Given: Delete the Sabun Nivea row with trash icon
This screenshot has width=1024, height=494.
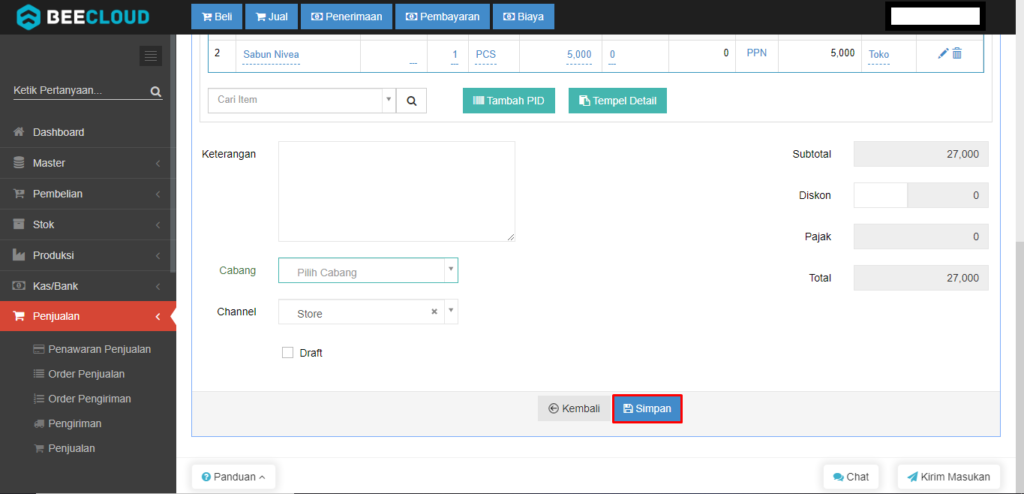Looking at the screenshot, I should click(x=957, y=54).
